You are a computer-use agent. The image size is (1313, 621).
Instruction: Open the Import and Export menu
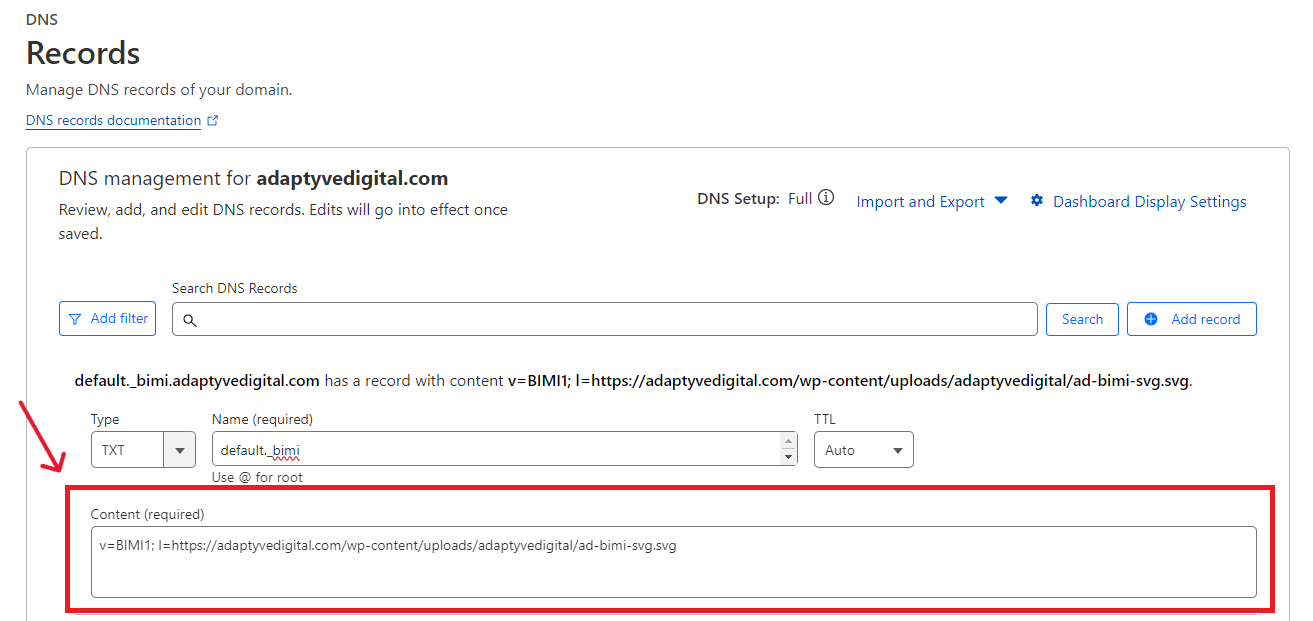920,202
